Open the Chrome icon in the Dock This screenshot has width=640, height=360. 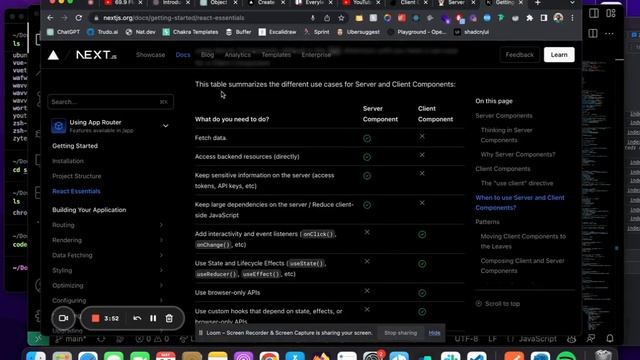tap(269, 356)
